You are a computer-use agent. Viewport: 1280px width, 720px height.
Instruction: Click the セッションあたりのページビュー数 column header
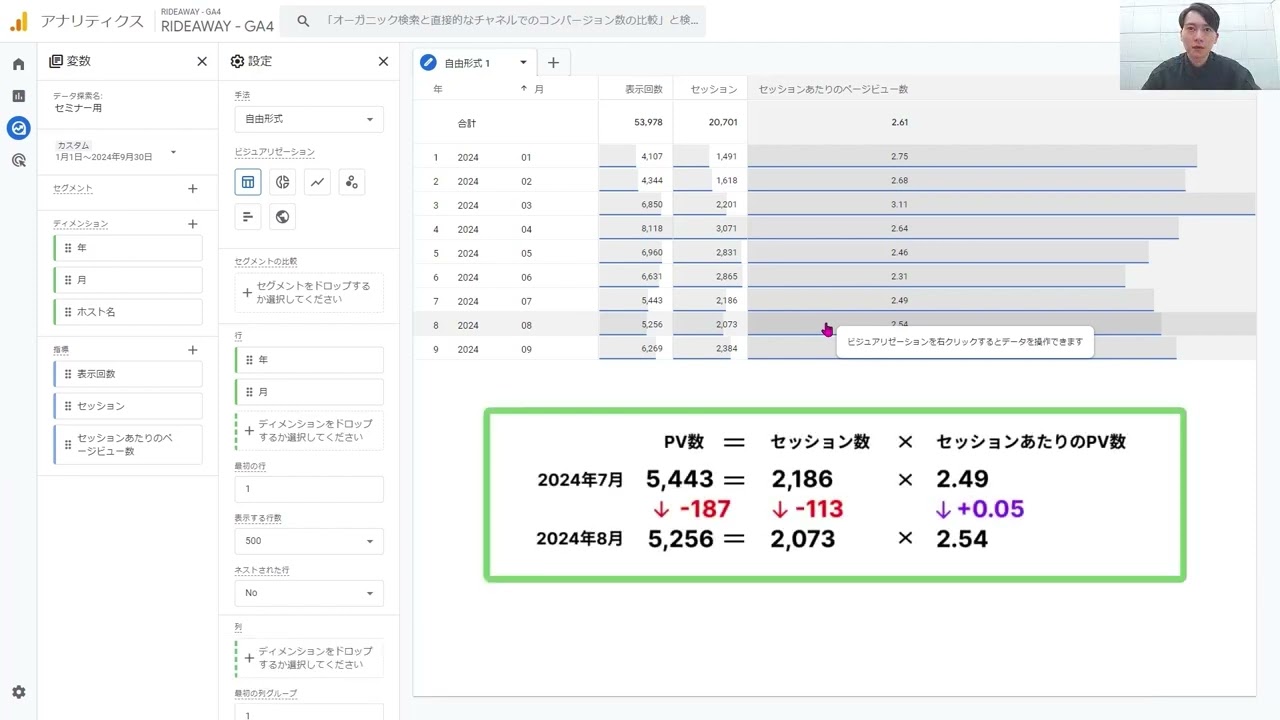833,89
